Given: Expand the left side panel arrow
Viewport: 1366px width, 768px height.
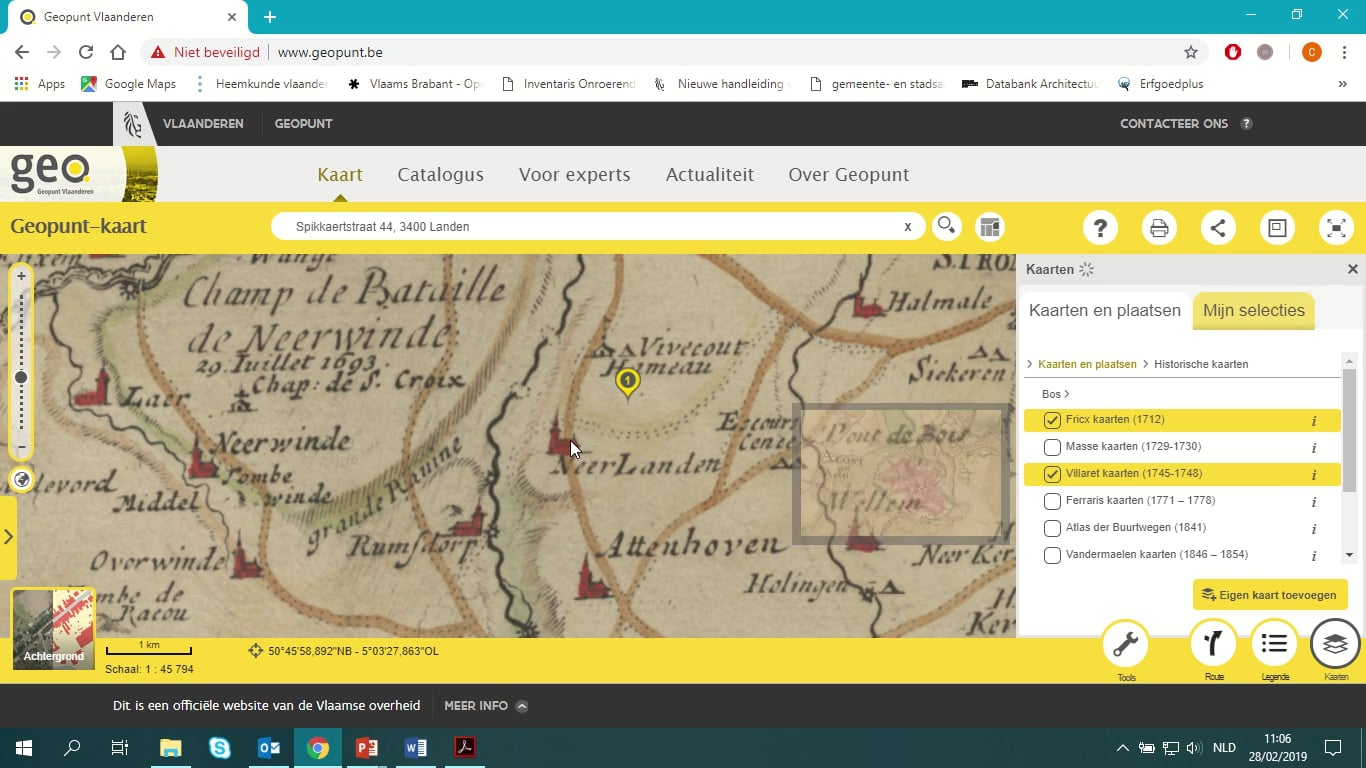Looking at the screenshot, I should (8, 537).
